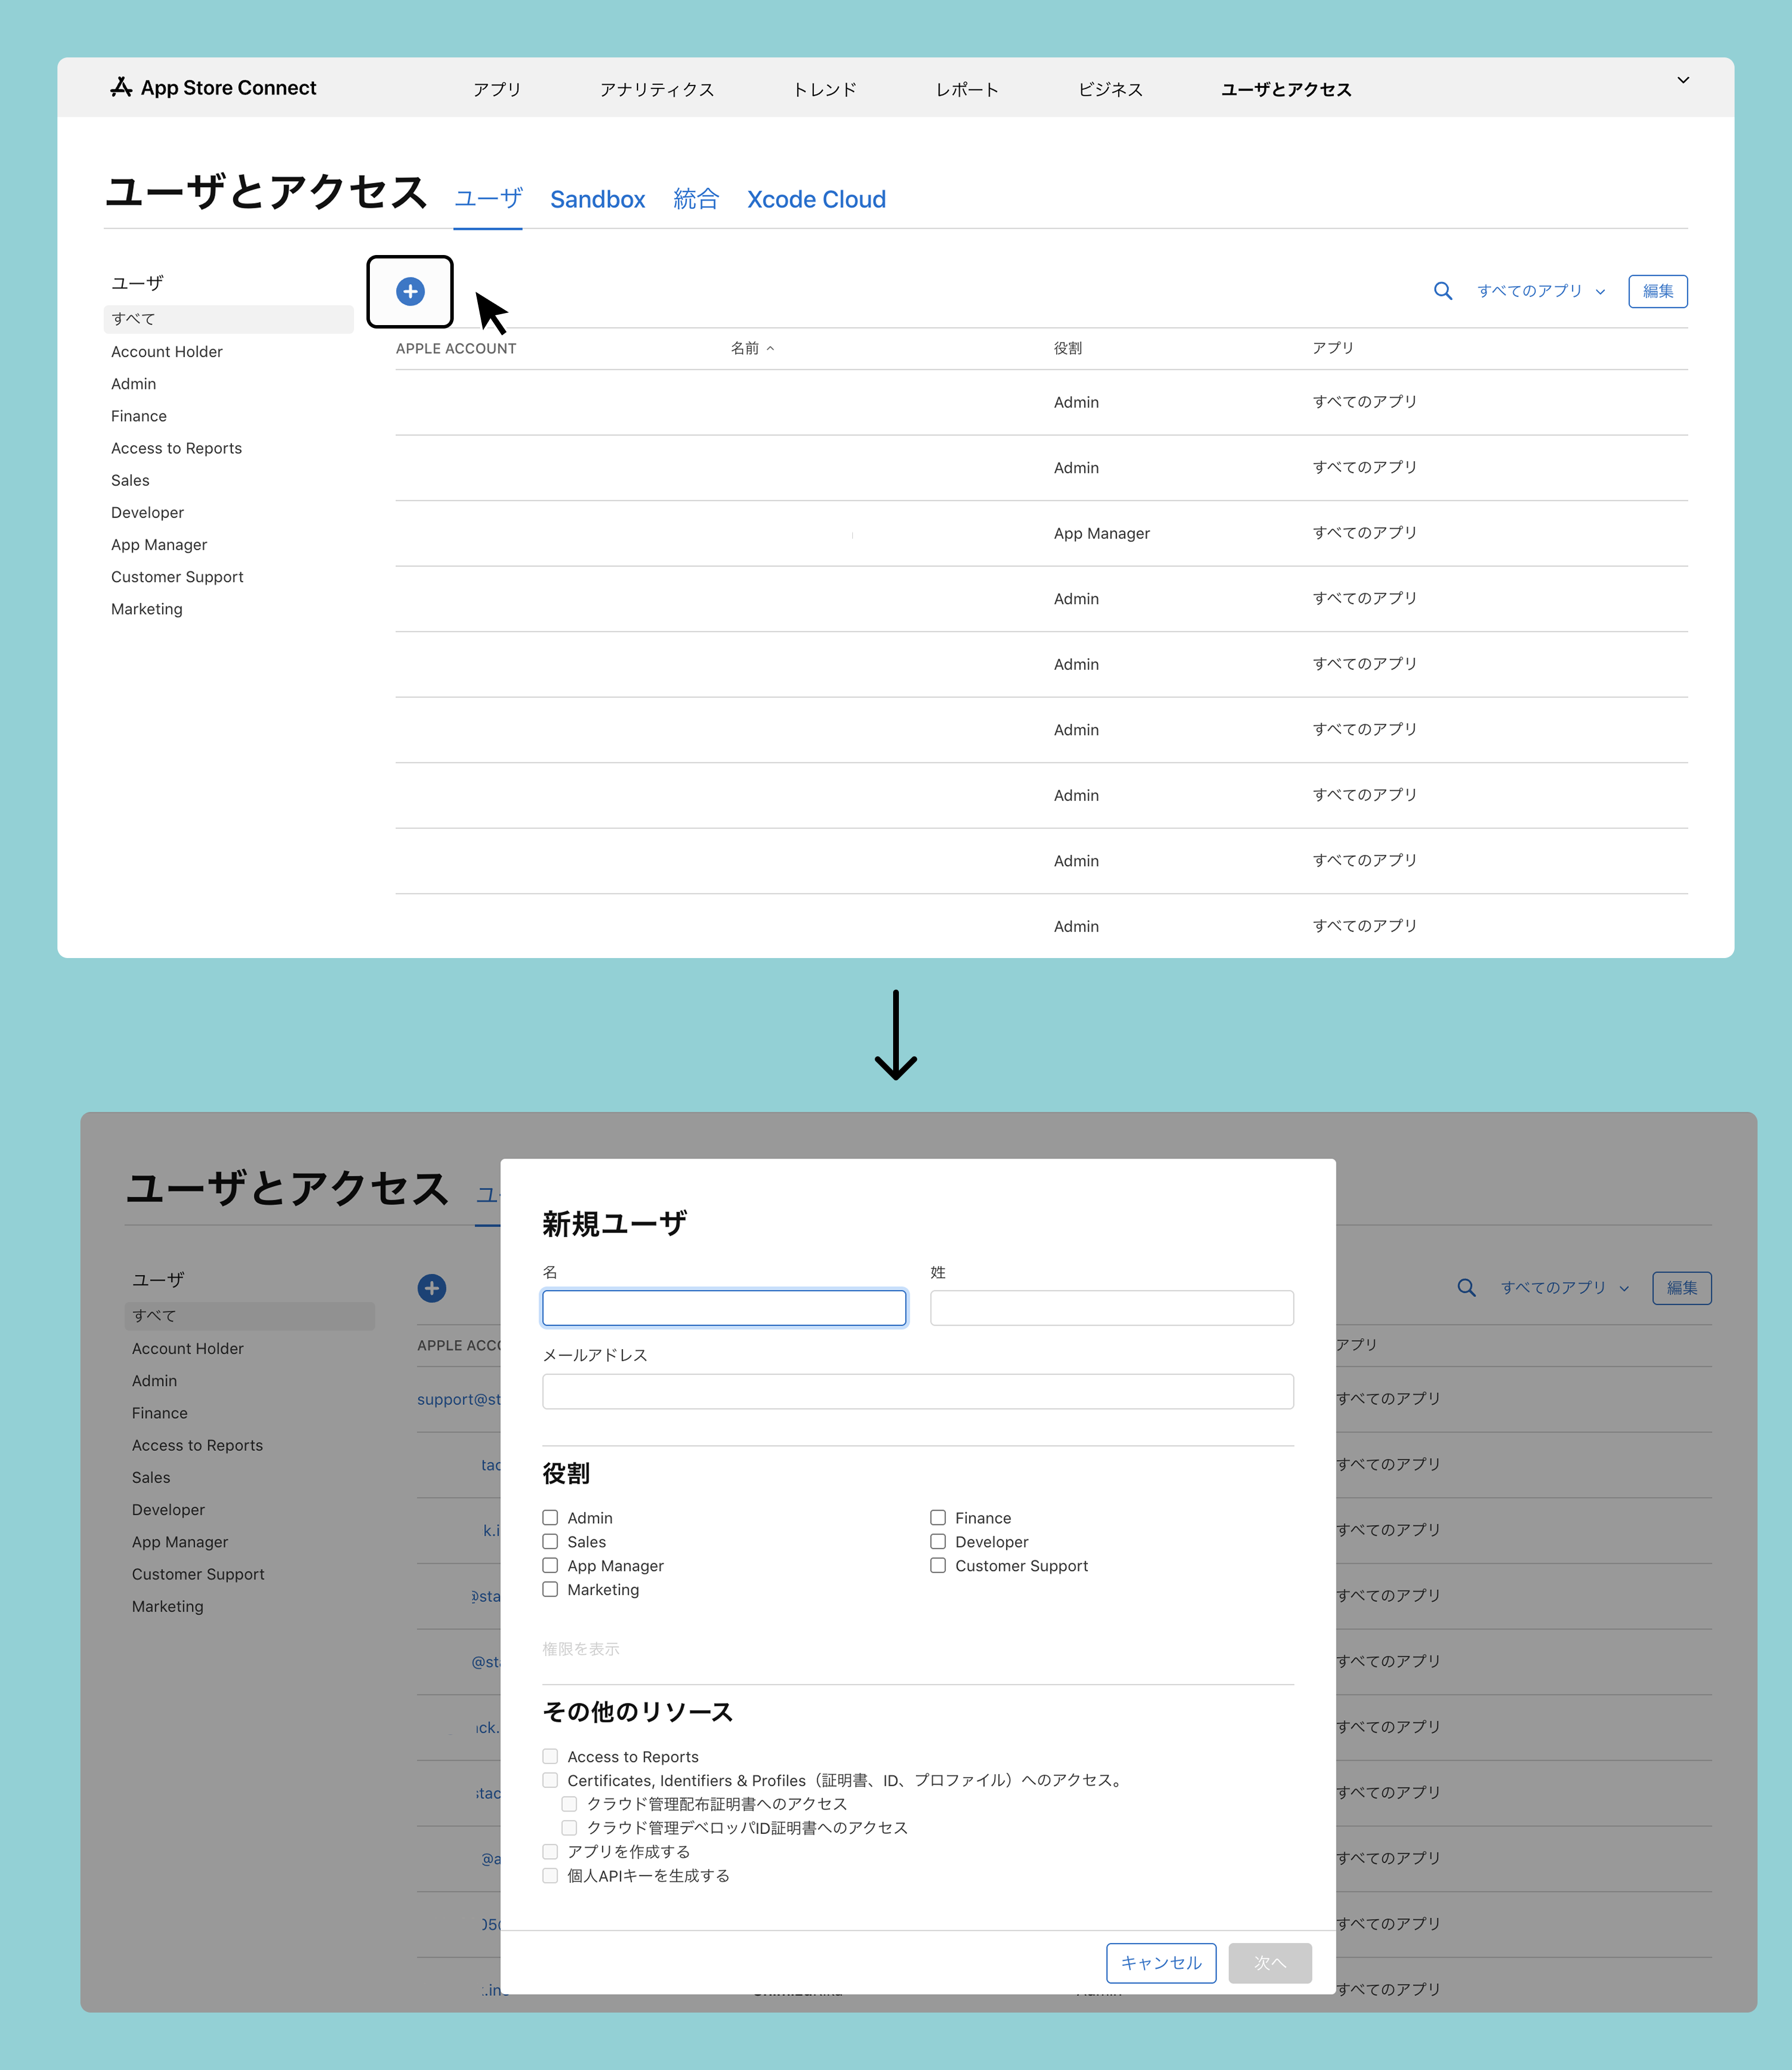
Task: Switch to the Sandbox tab
Action: [x=597, y=199]
